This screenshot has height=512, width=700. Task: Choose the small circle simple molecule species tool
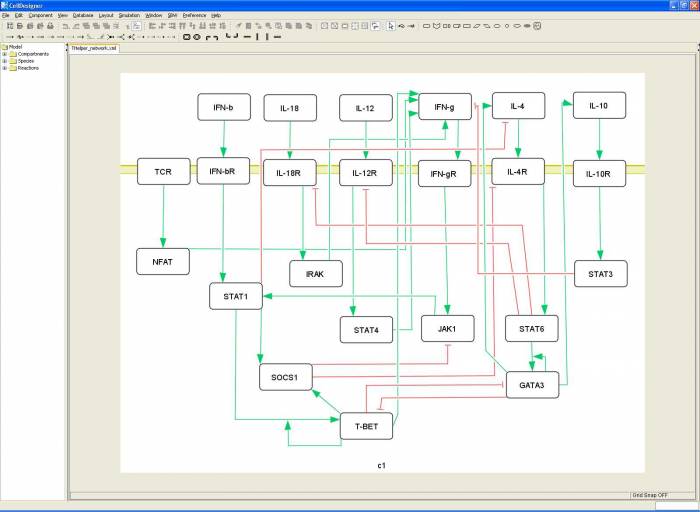click(507, 26)
